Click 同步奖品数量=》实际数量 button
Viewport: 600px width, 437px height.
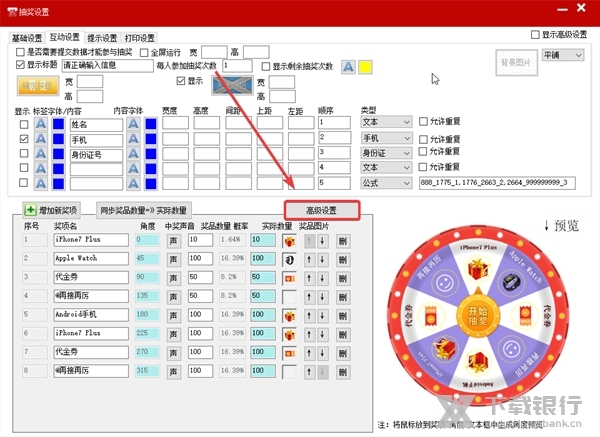(143, 210)
